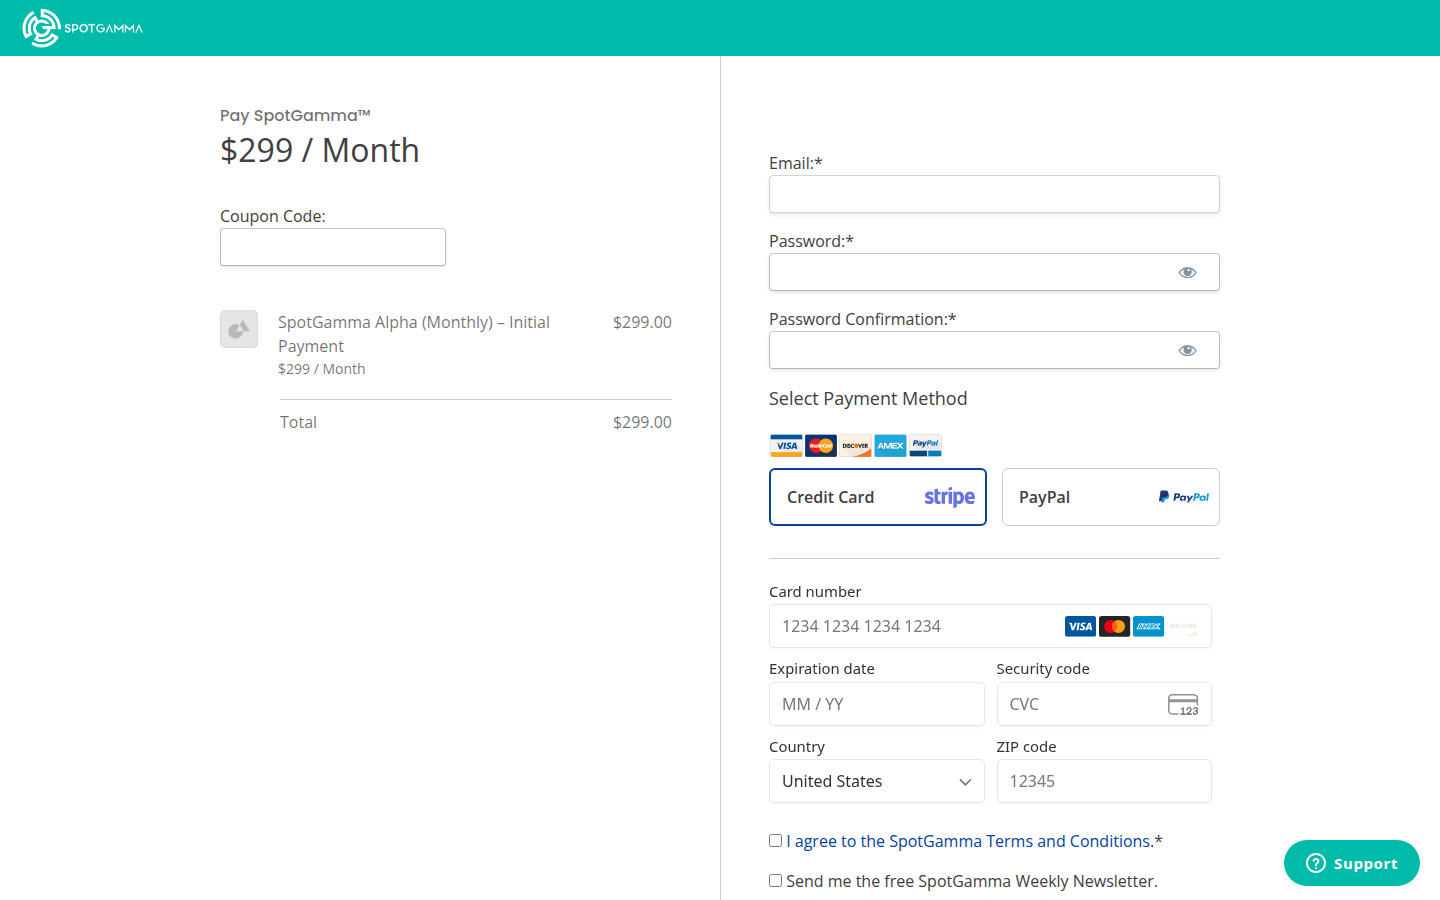Image resolution: width=1440 pixels, height=900 pixels.
Task: Show password using the Password field eye icon
Action: pos(1187,272)
